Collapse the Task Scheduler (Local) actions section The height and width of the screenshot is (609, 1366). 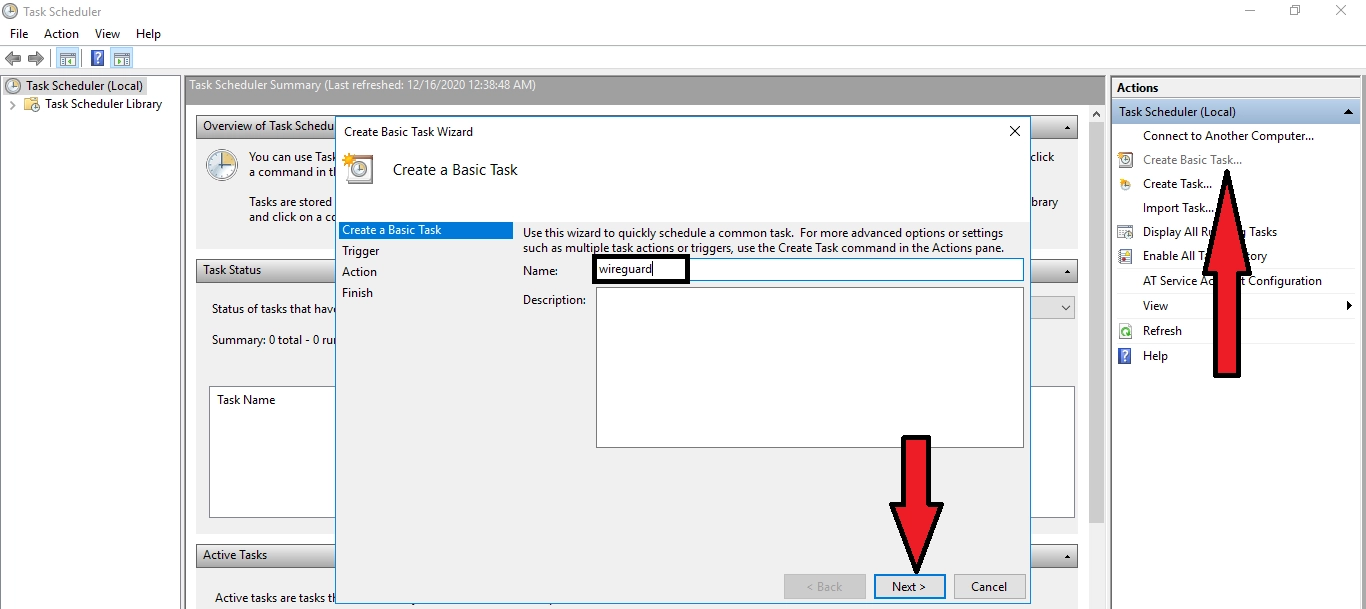(1348, 112)
